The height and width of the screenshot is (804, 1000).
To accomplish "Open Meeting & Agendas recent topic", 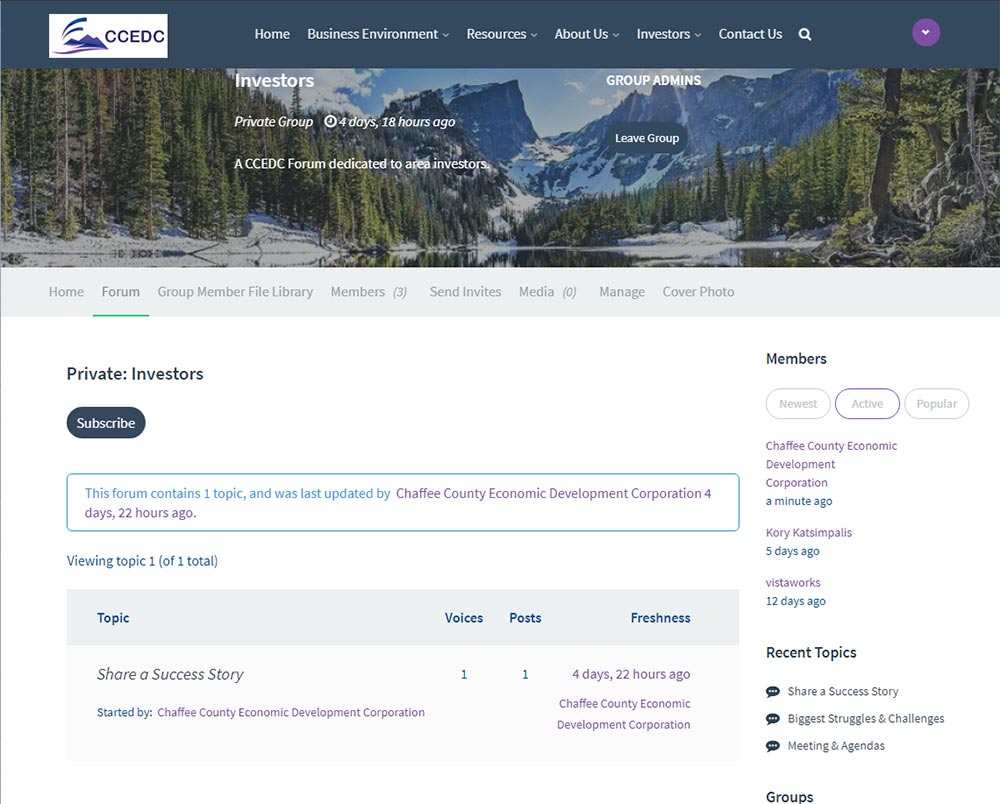I will 836,746.
